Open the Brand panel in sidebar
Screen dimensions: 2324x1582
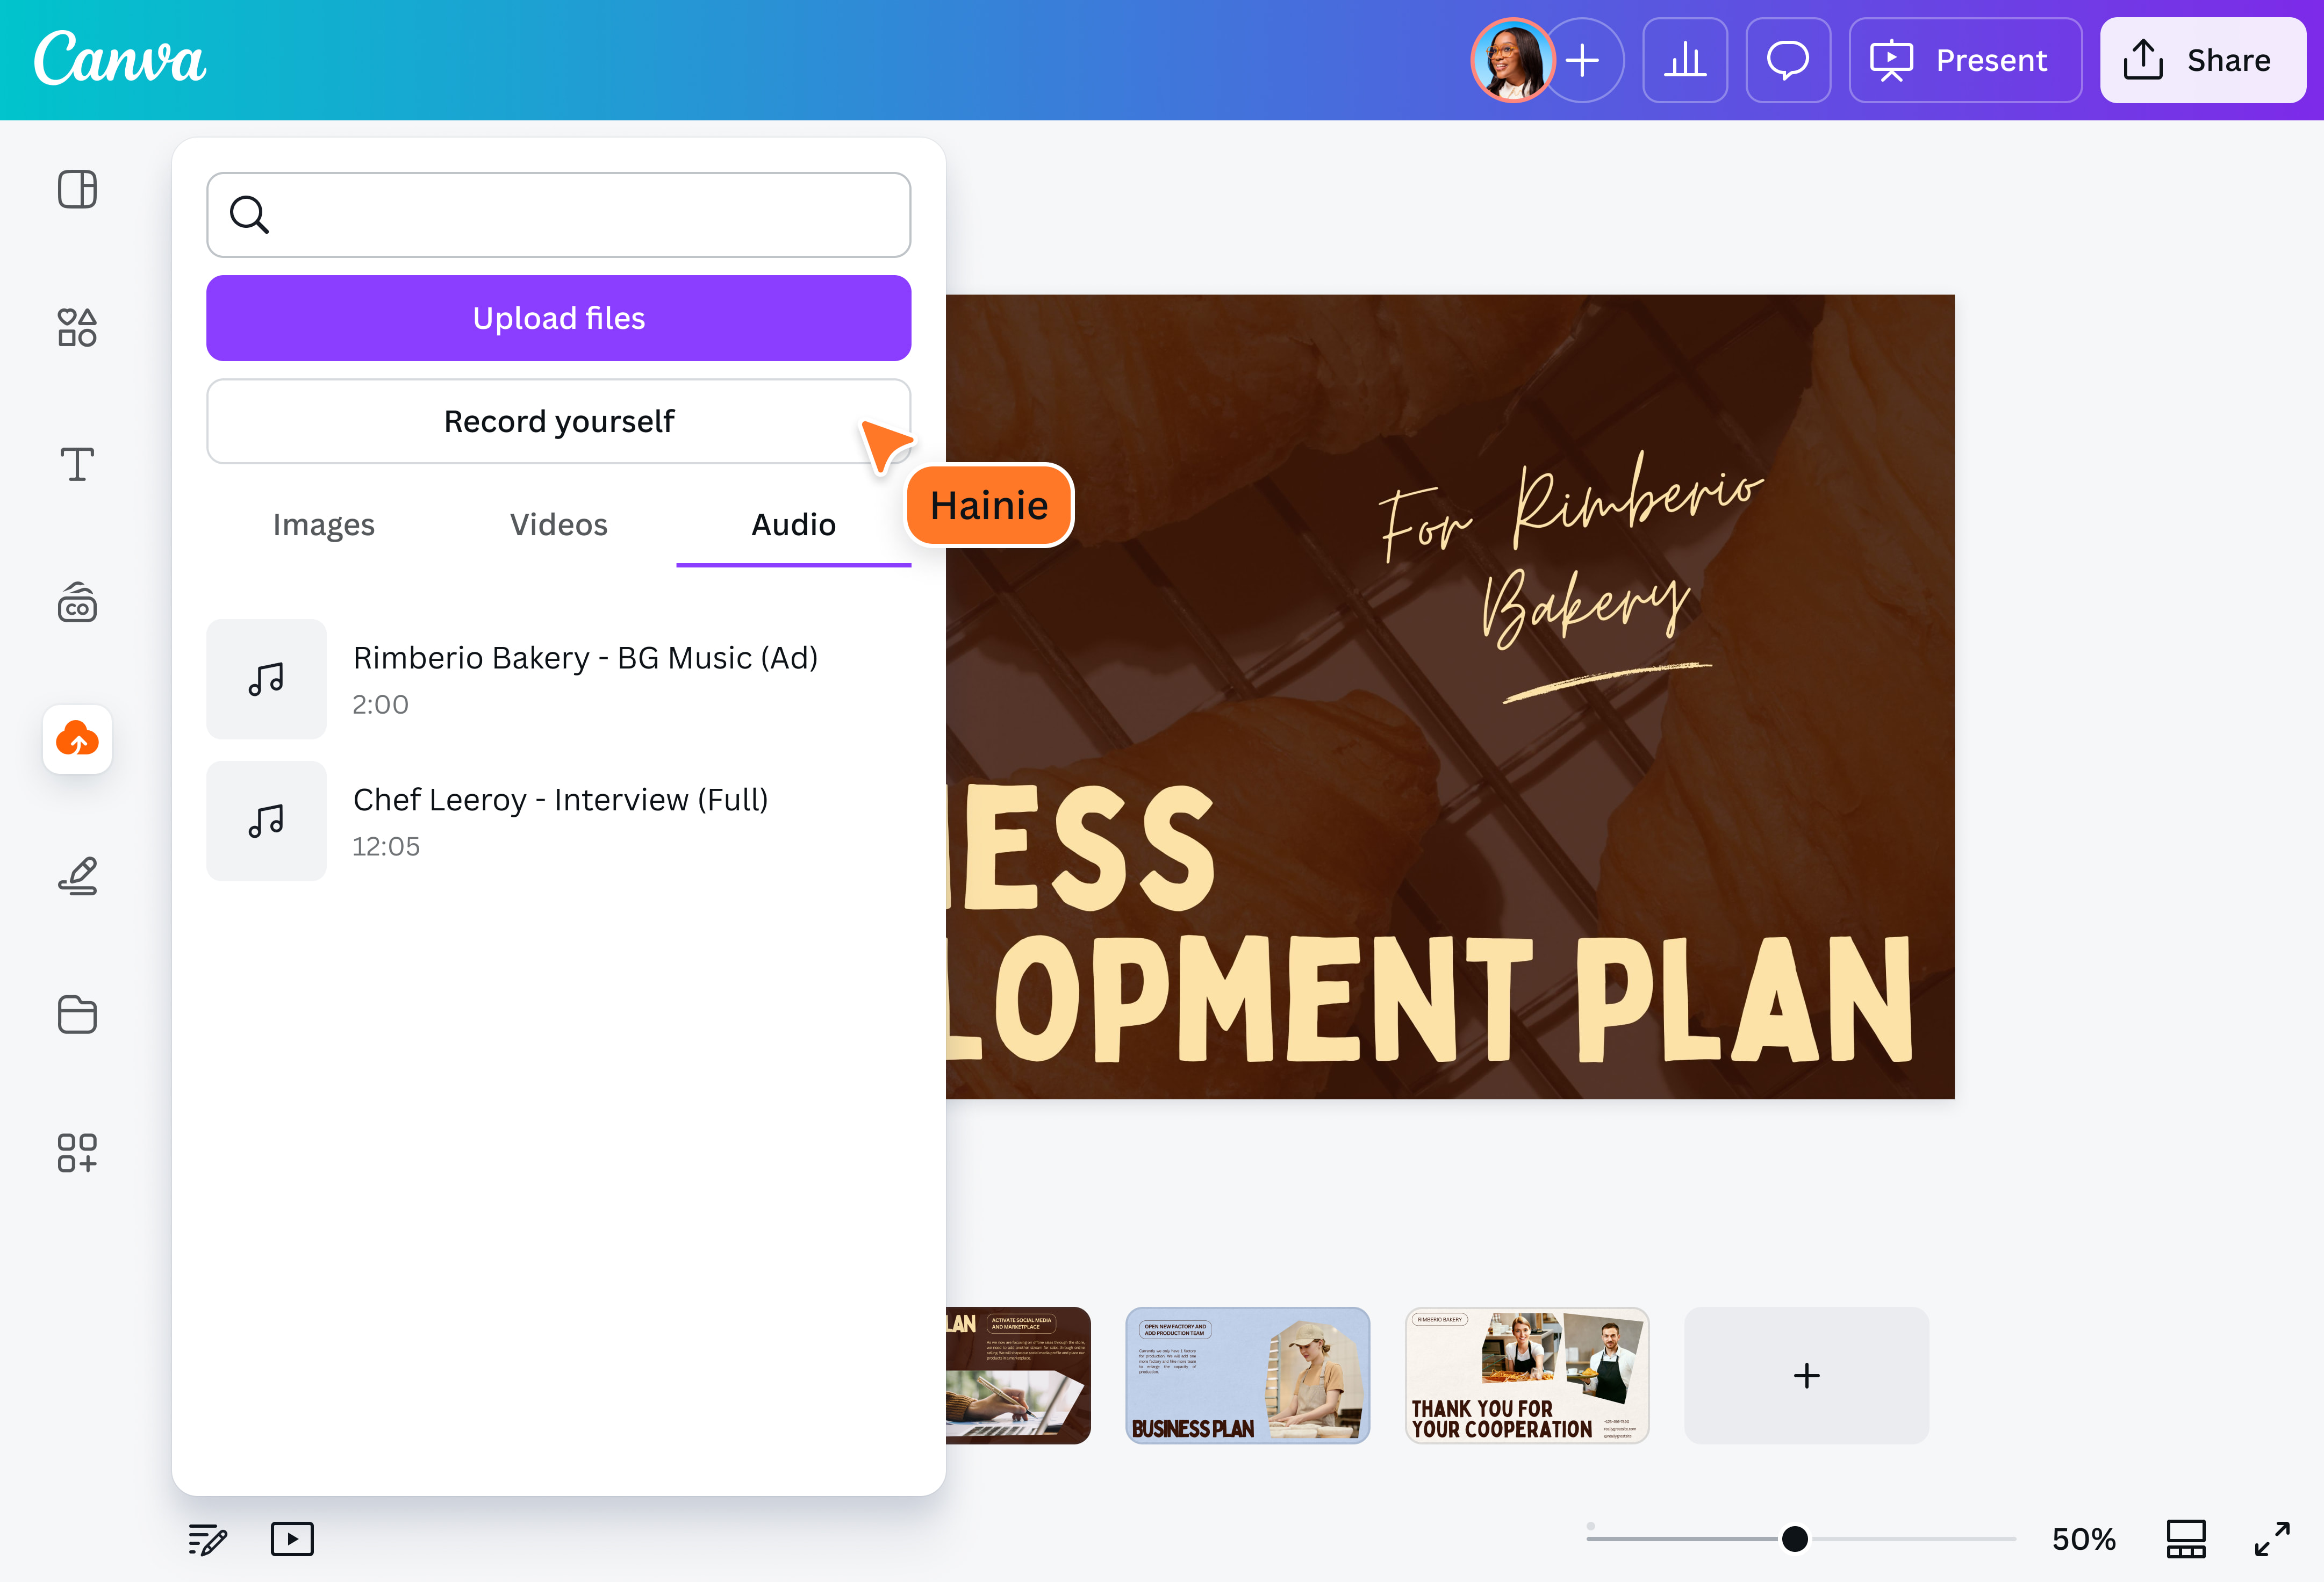tap(77, 602)
